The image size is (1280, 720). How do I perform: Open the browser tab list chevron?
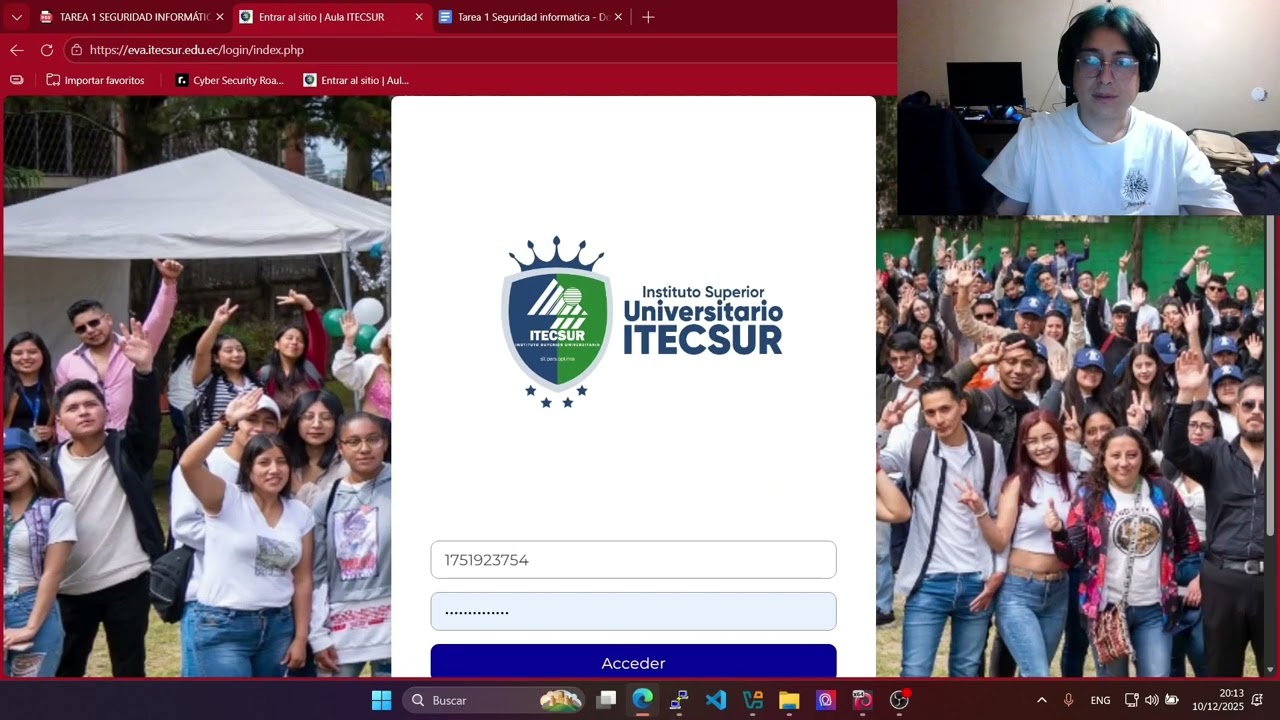(16, 17)
